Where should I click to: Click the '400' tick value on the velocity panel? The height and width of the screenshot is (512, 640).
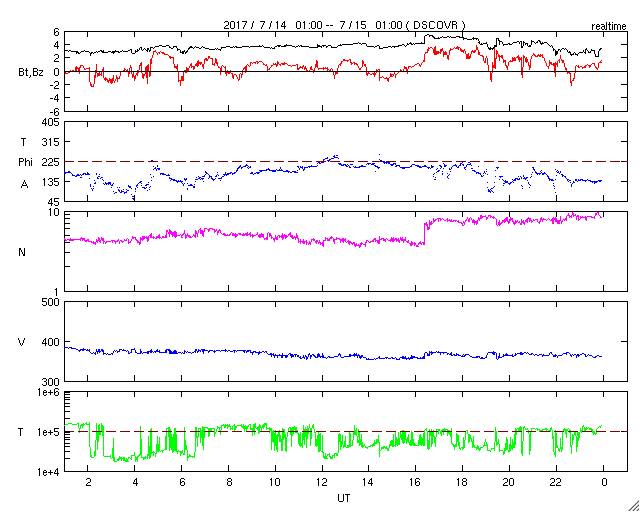(51, 342)
